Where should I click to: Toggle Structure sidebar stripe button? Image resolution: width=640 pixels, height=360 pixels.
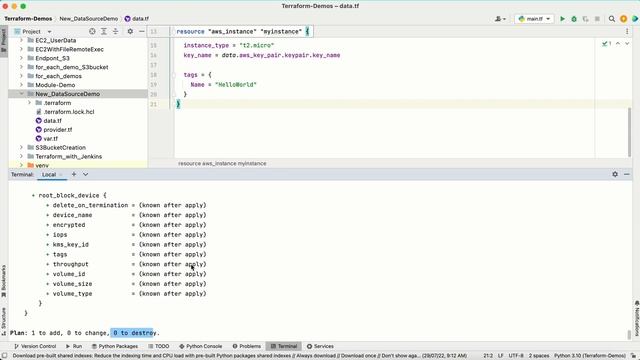point(4,322)
